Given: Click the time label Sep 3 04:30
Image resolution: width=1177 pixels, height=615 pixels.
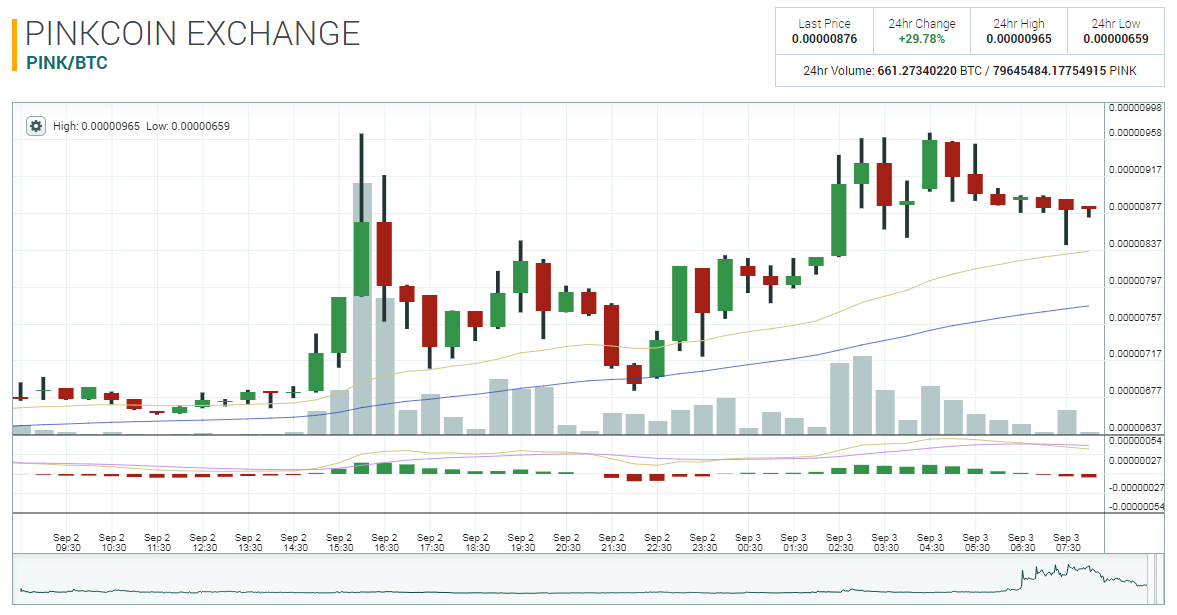Looking at the screenshot, I should 931,542.
